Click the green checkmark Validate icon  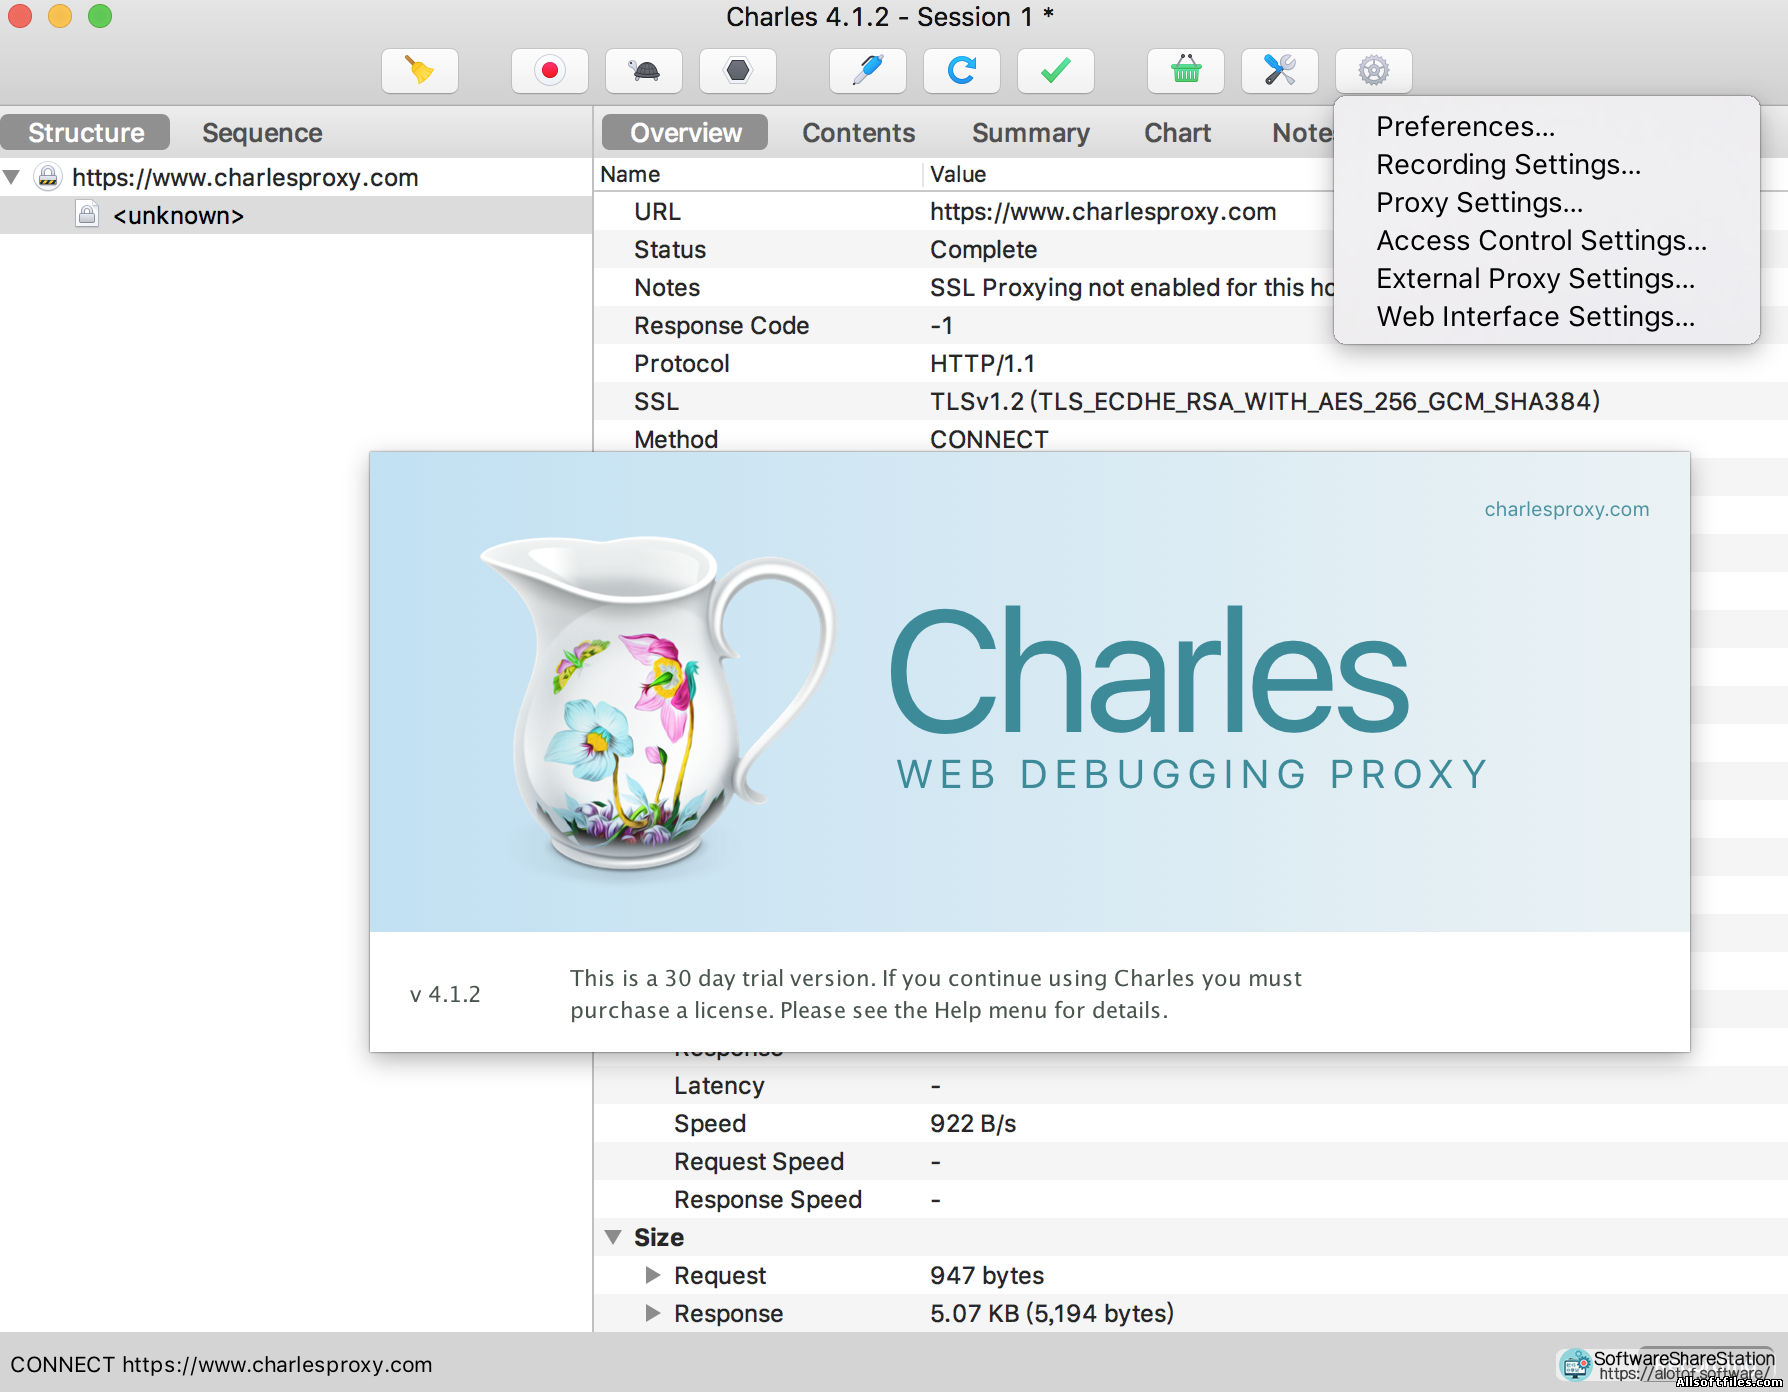pyautogui.click(x=1056, y=71)
